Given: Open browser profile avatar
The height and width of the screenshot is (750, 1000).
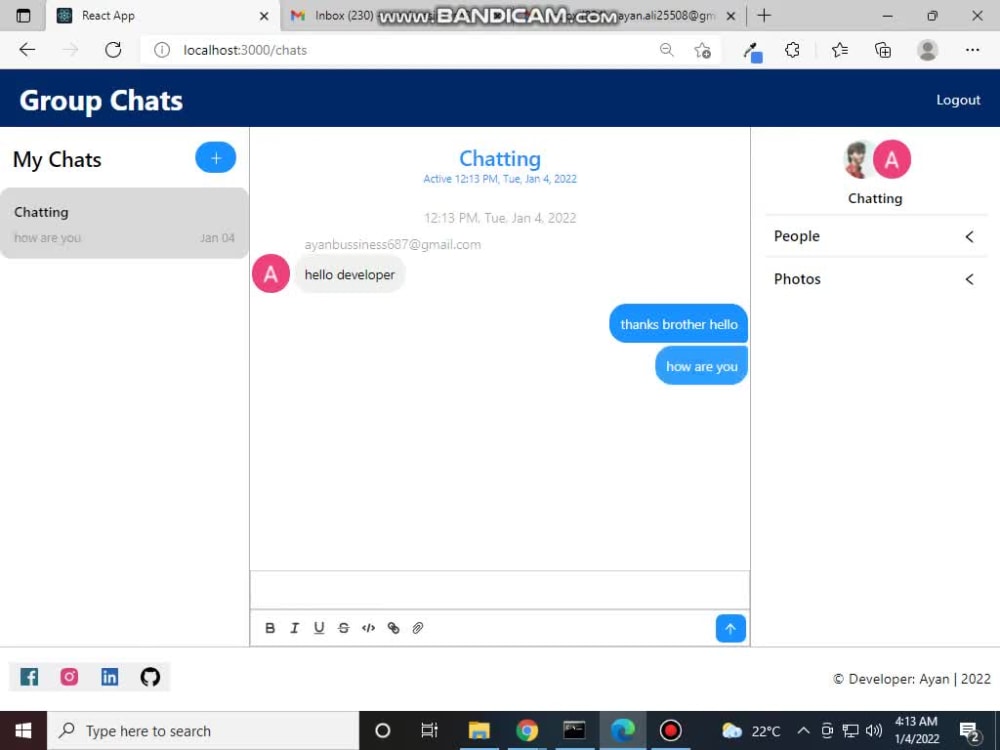Looking at the screenshot, I should coord(927,50).
